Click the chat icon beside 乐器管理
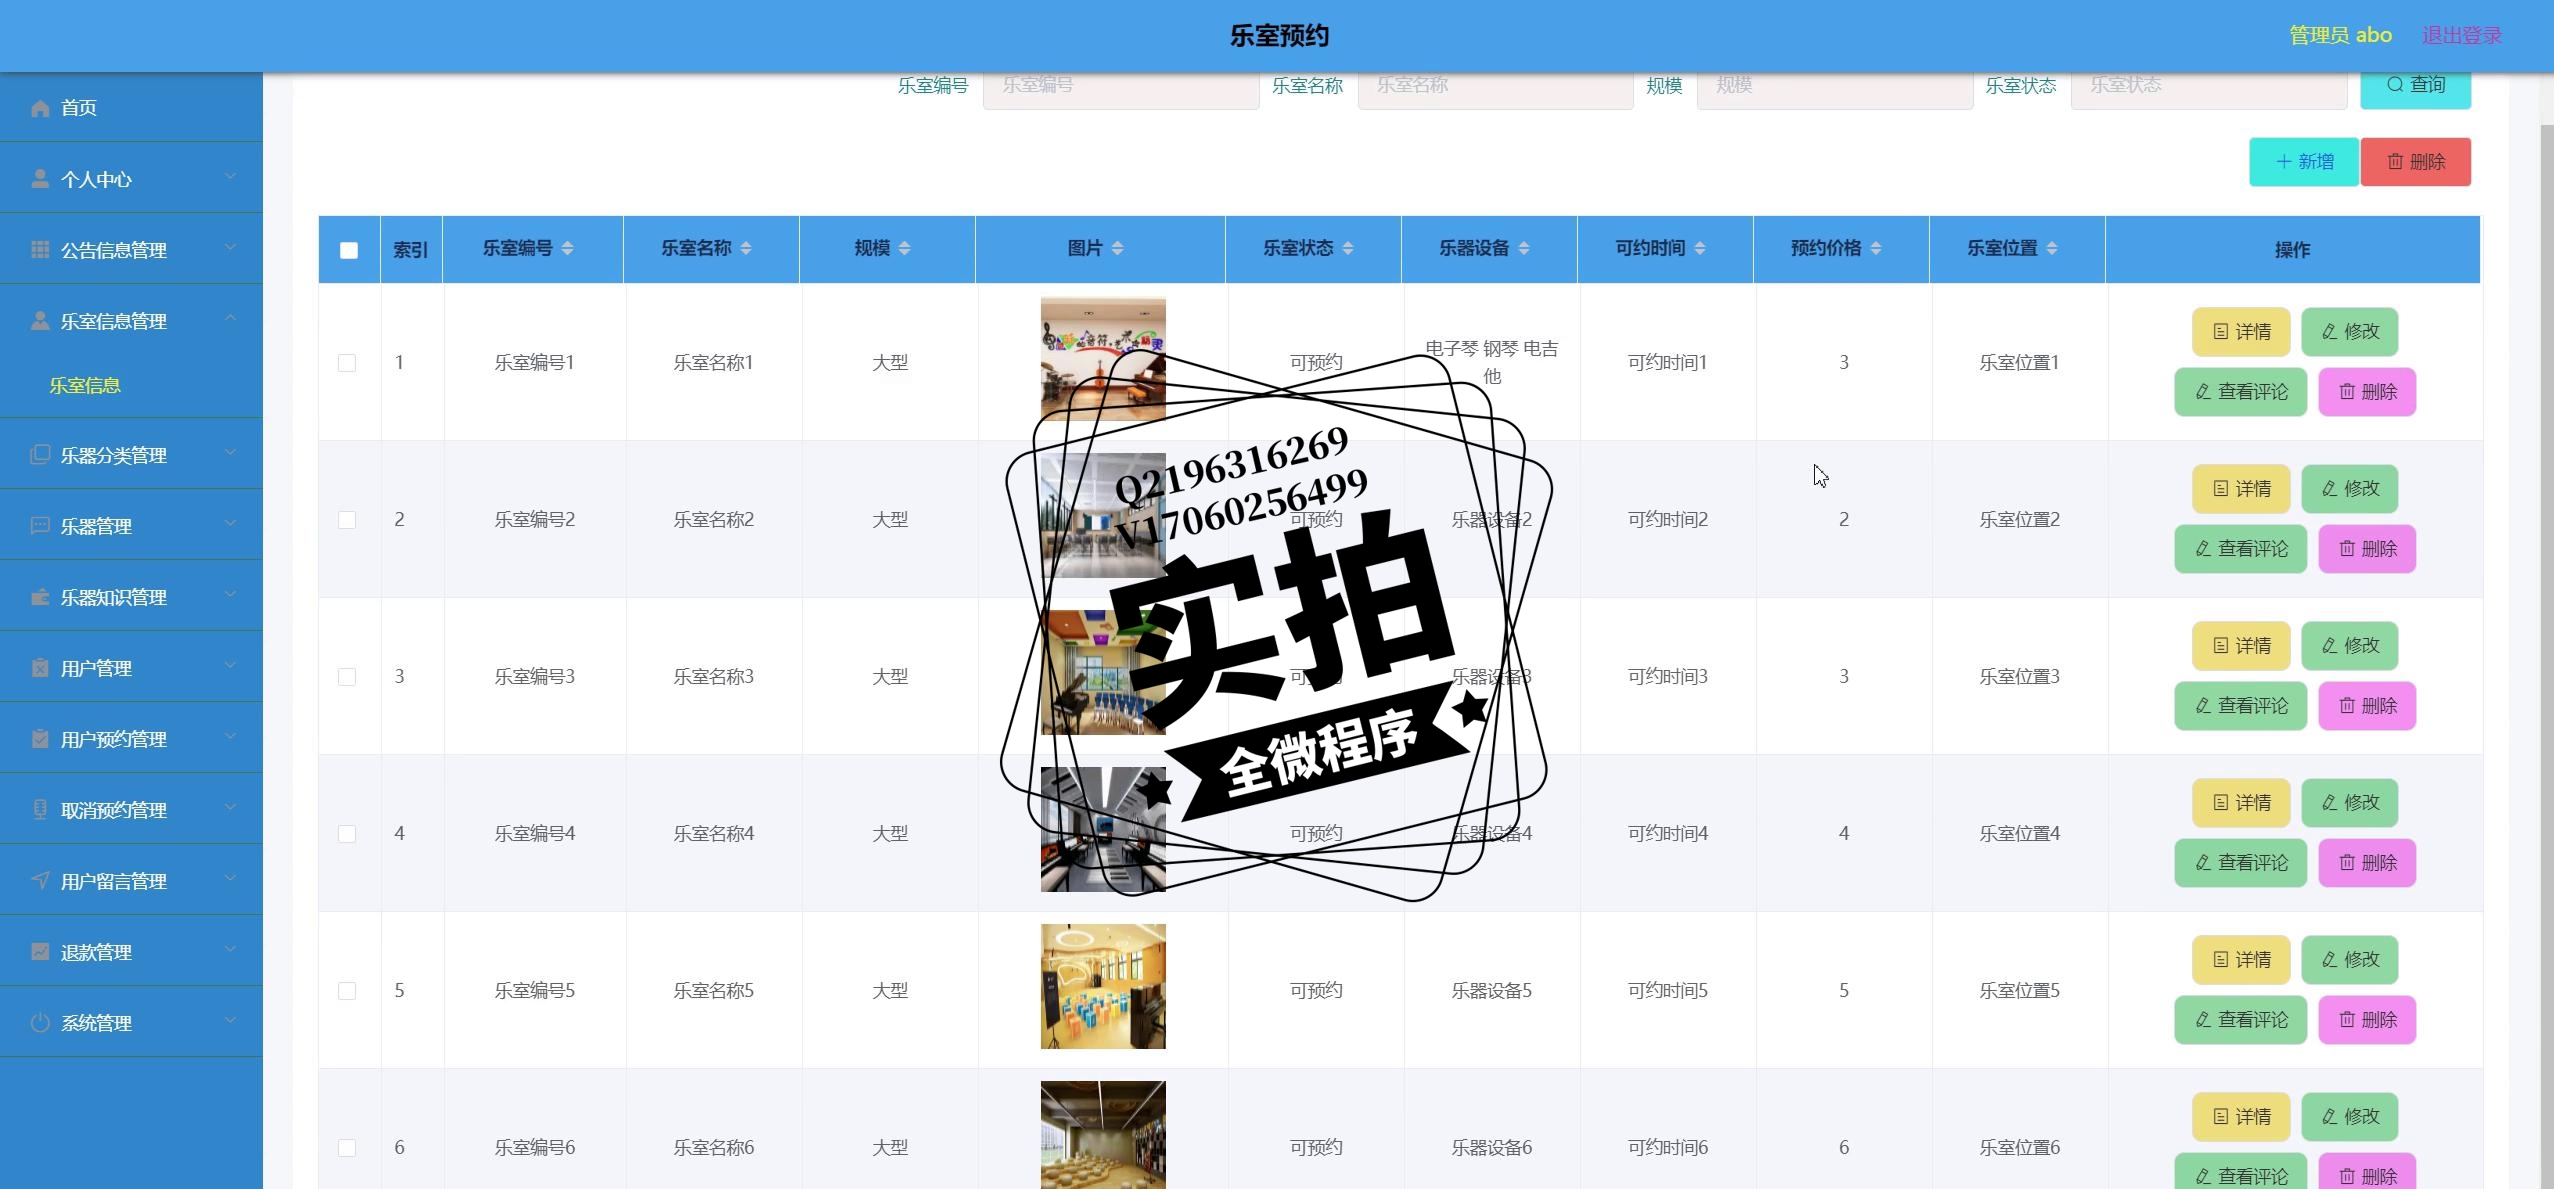Viewport: 2554px width, 1189px height. (40, 526)
